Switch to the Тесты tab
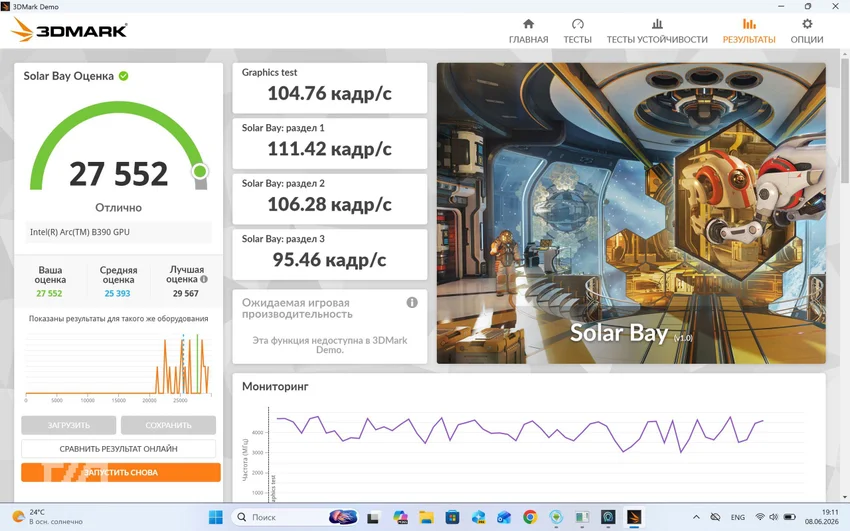The height and width of the screenshot is (531, 850). click(x=577, y=31)
